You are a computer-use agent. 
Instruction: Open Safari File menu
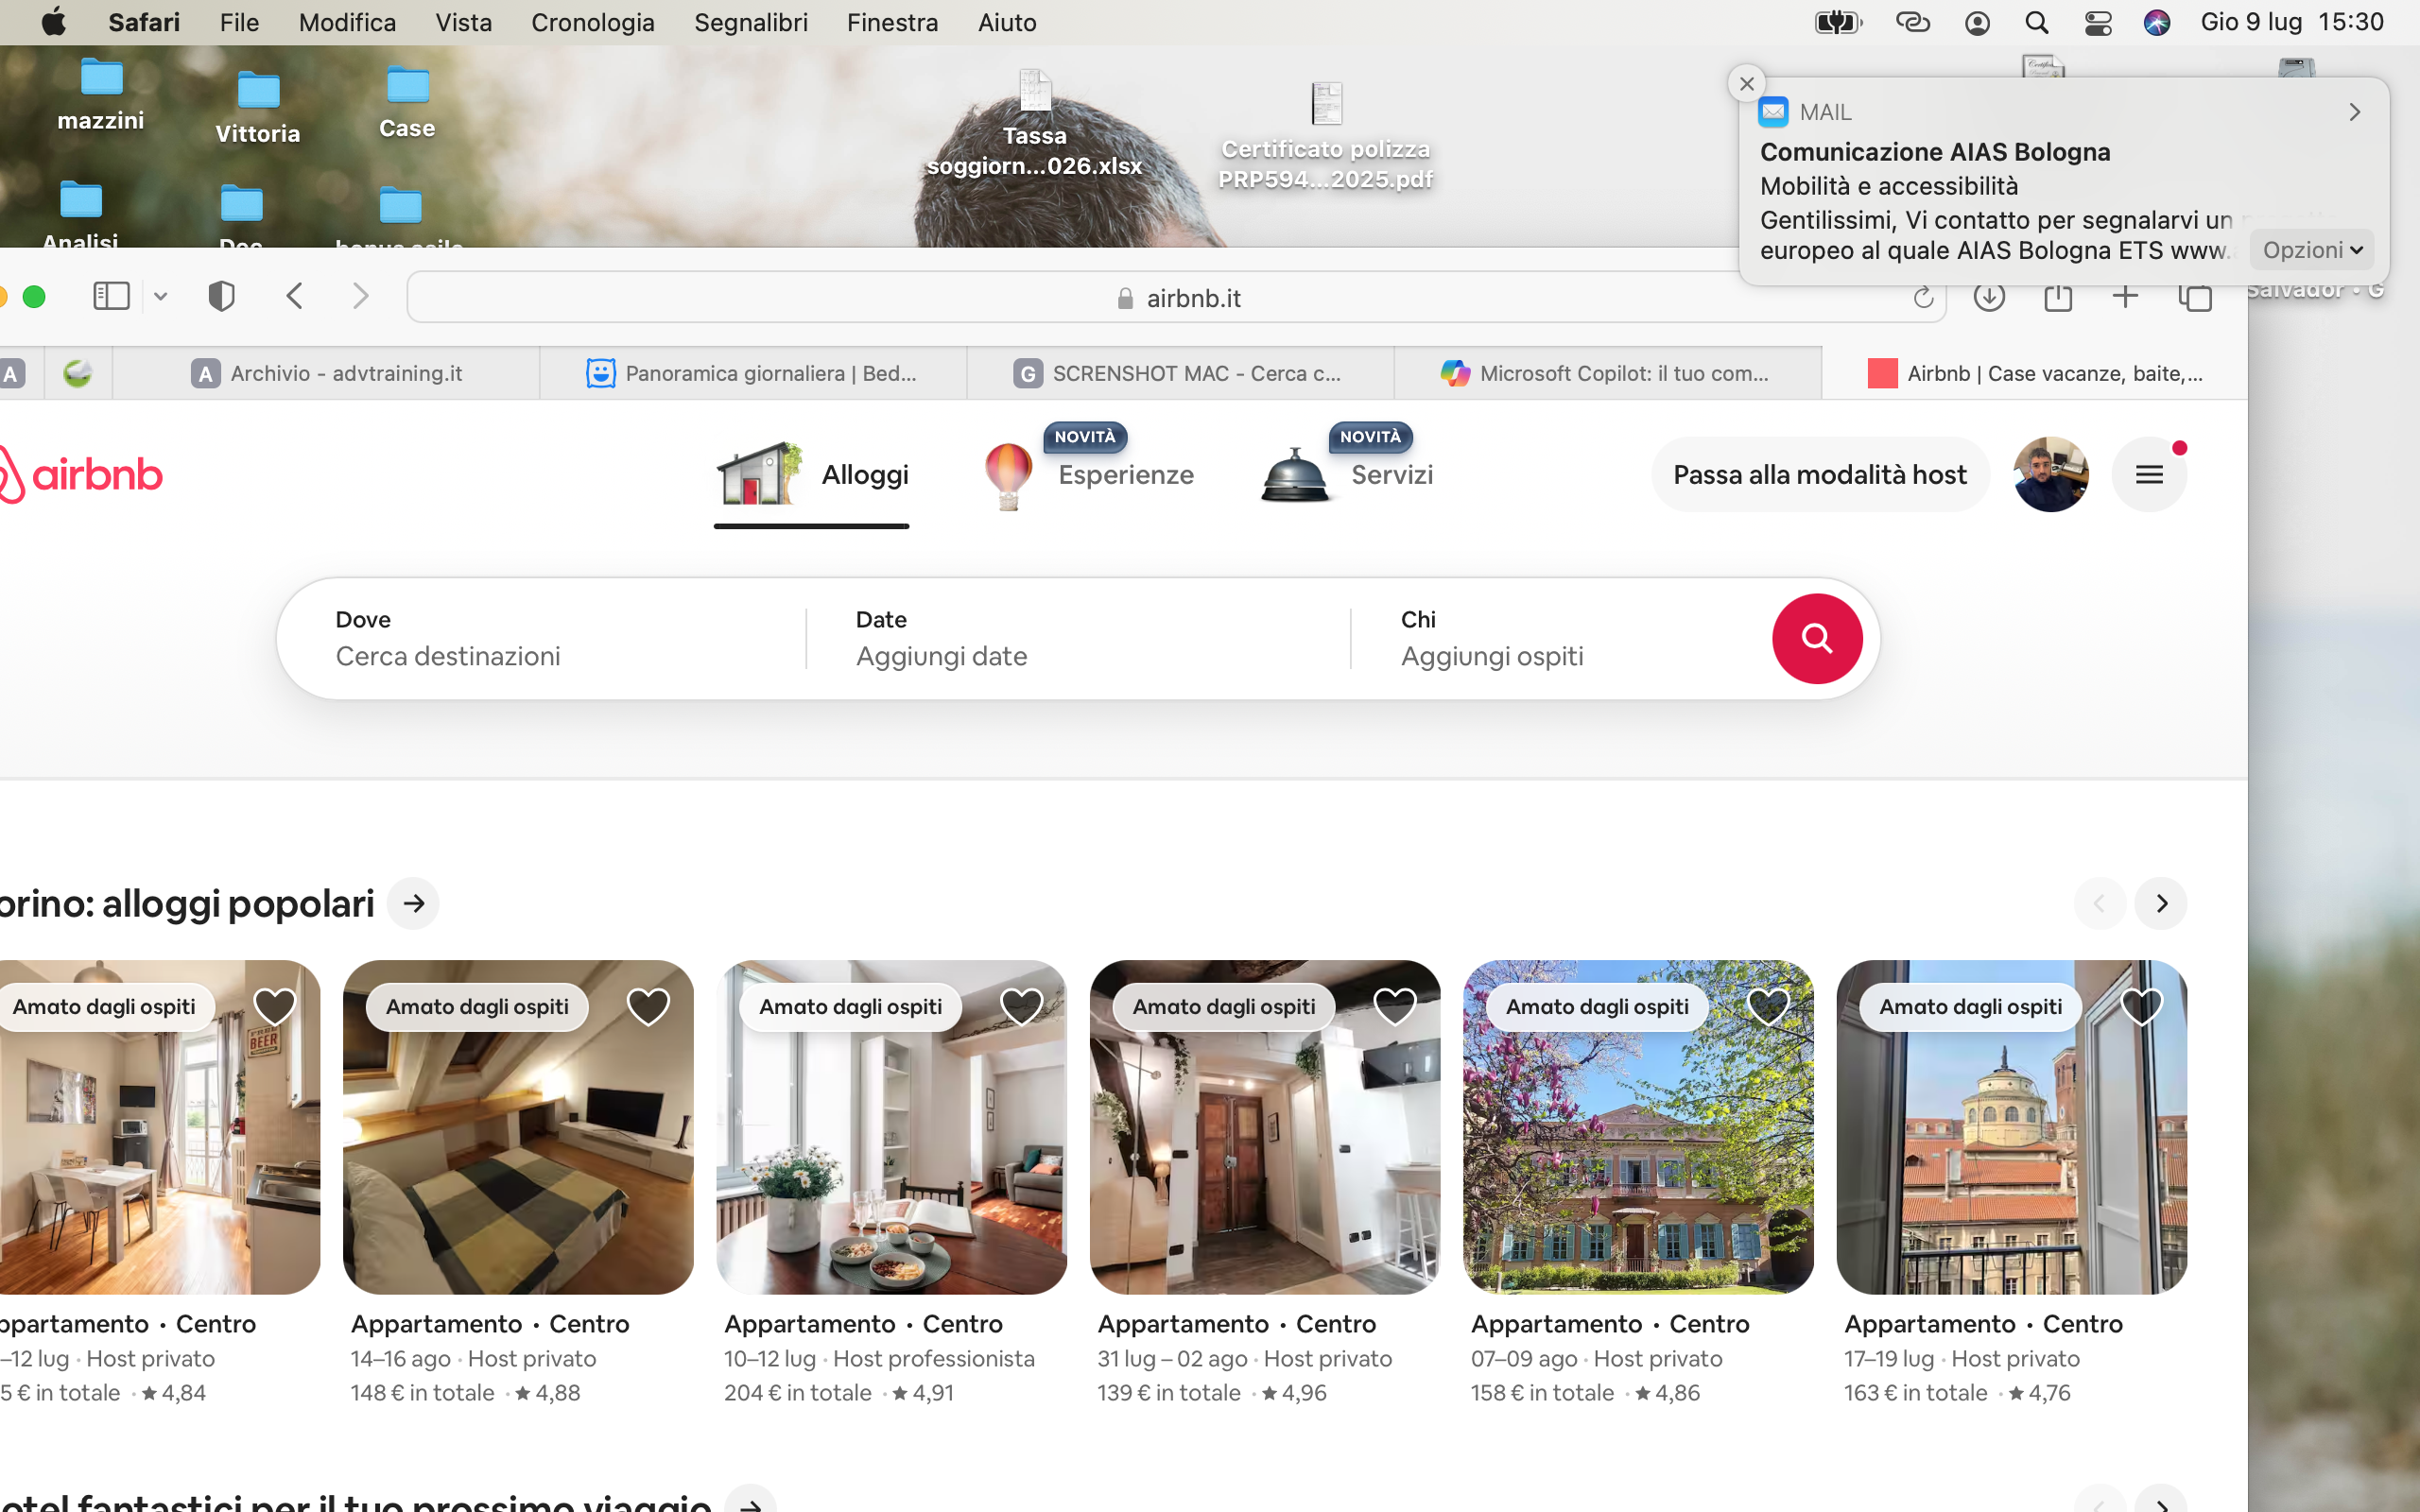[x=239, y=22]
